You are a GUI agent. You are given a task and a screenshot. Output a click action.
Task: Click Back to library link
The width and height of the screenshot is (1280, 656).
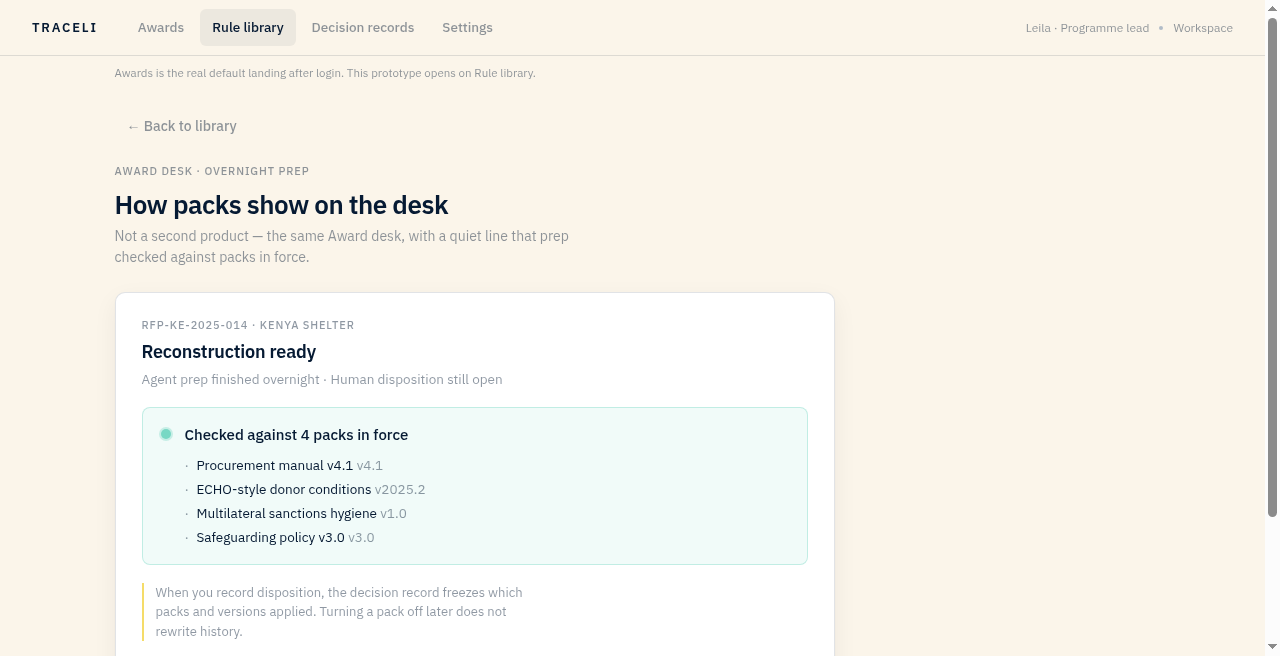[x=182, y=126]
